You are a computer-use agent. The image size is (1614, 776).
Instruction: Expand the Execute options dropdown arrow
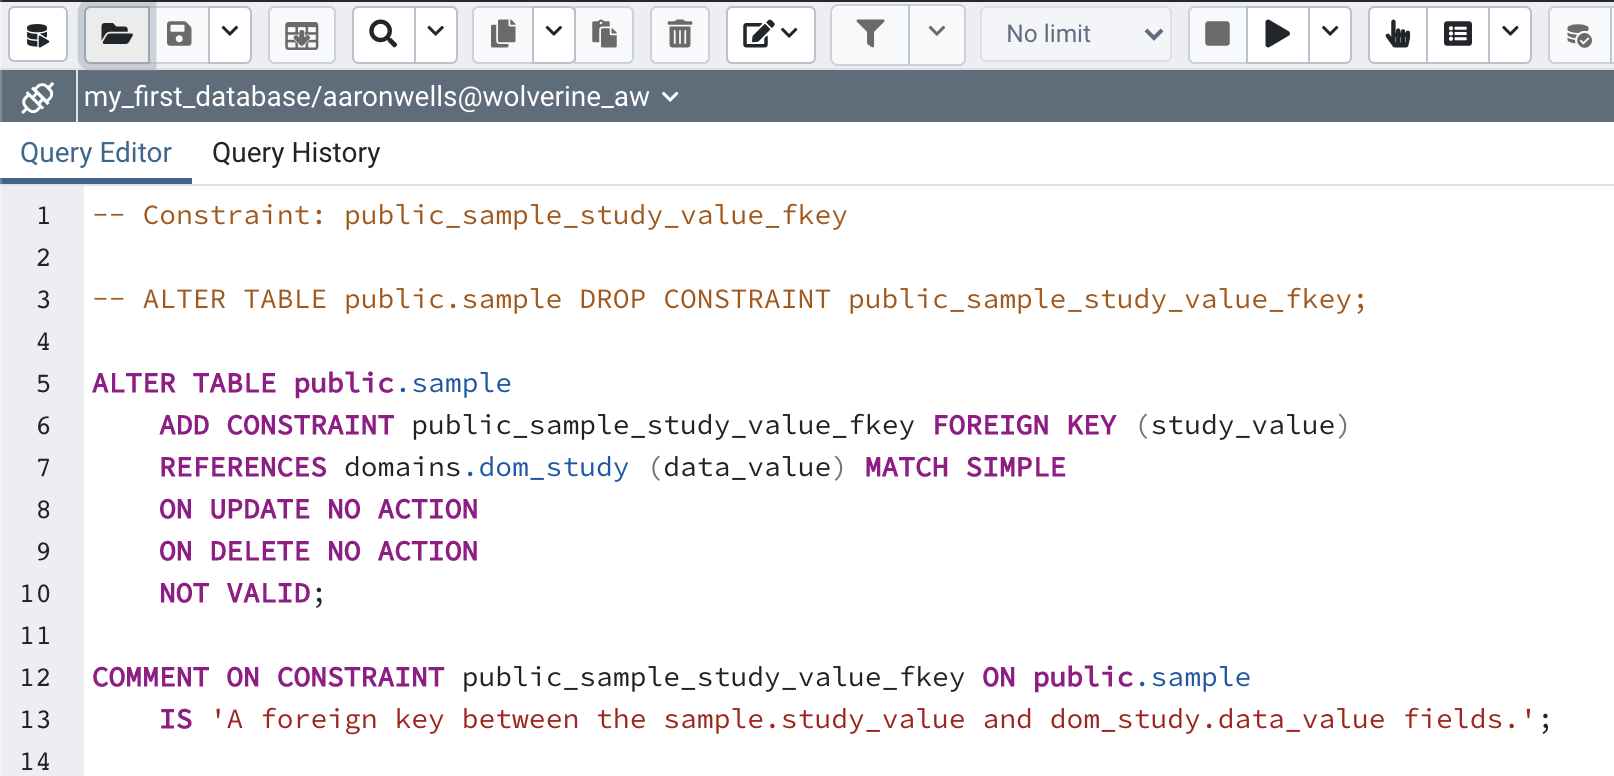[x=1330, y=35]
